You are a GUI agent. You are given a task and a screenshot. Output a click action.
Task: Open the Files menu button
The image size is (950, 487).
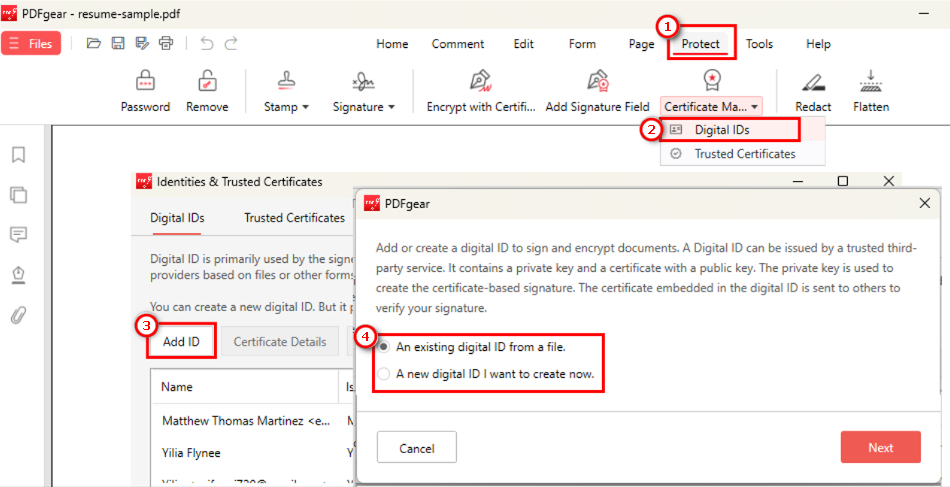31,44
